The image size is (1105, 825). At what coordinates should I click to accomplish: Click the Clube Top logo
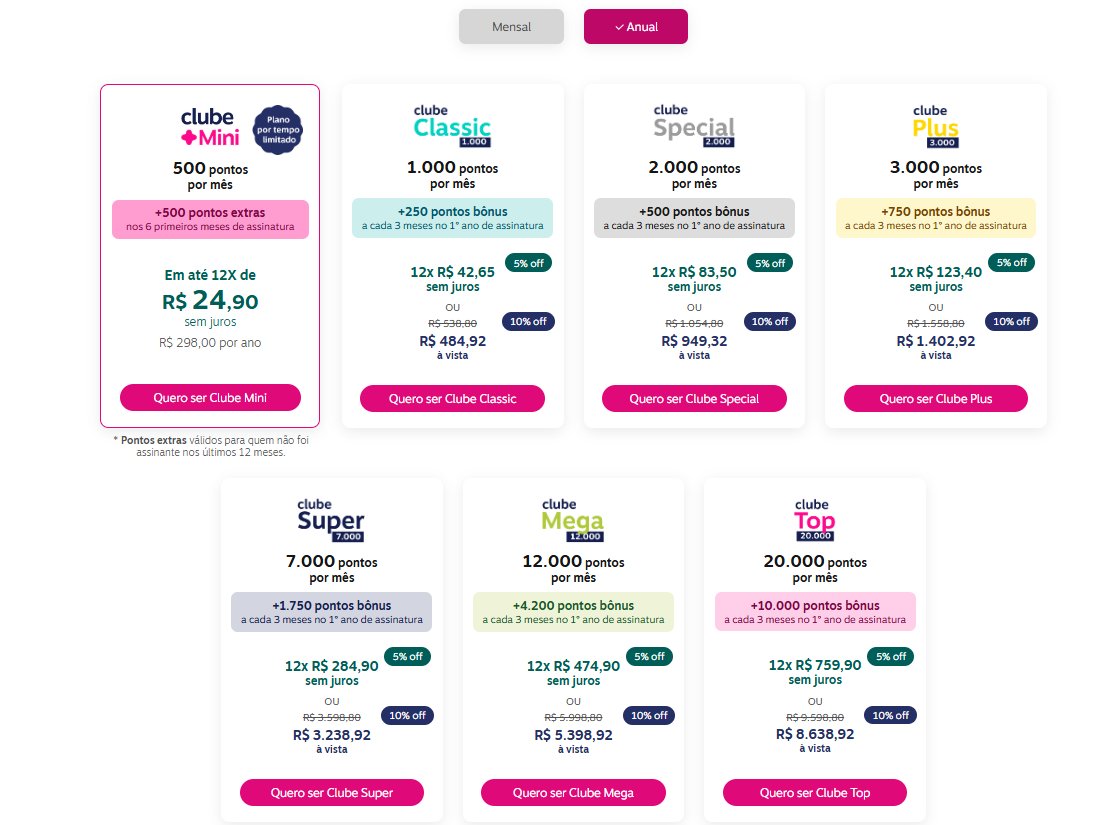[815, 520]
